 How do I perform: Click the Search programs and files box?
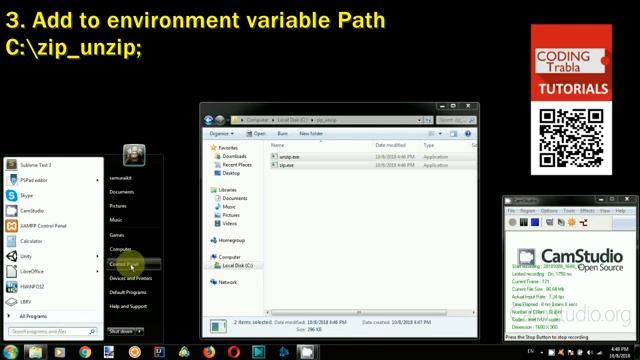(x=53, y=331)
